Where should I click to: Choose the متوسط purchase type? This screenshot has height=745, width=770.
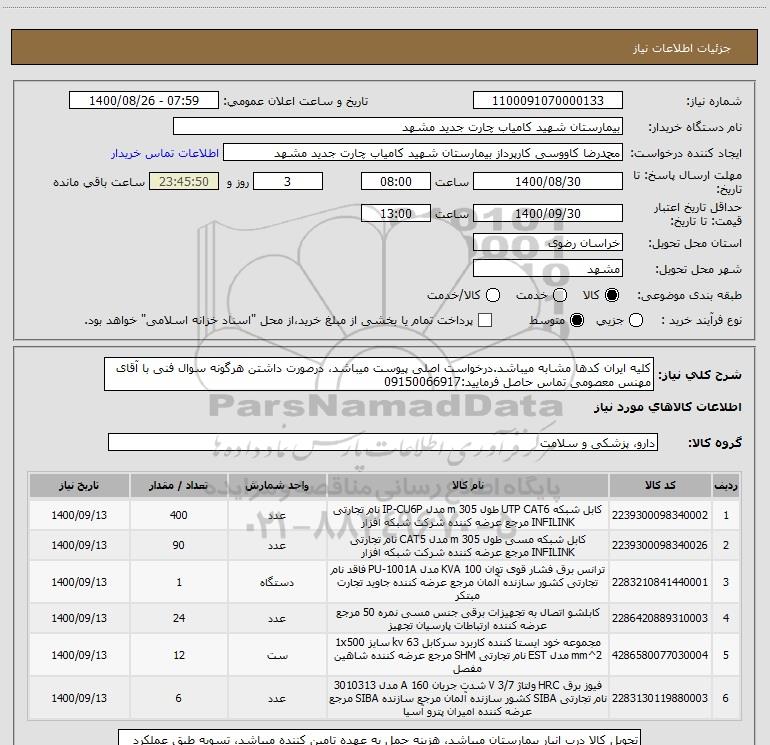pos(577,320)
